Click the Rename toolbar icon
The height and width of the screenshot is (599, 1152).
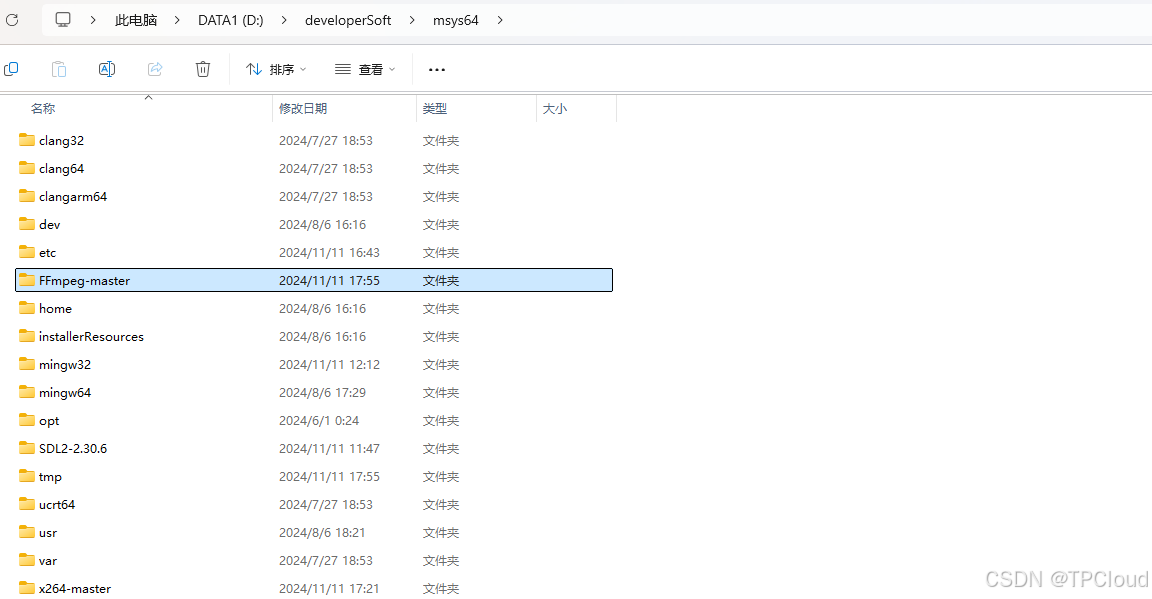107,69
